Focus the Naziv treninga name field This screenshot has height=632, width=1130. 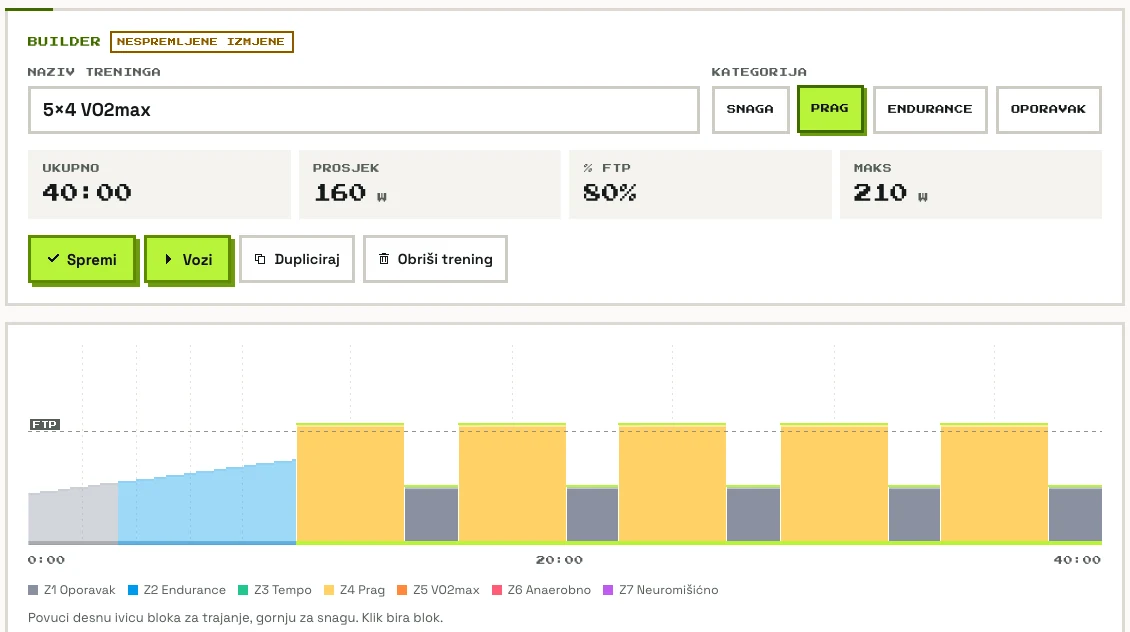(364, 110)
